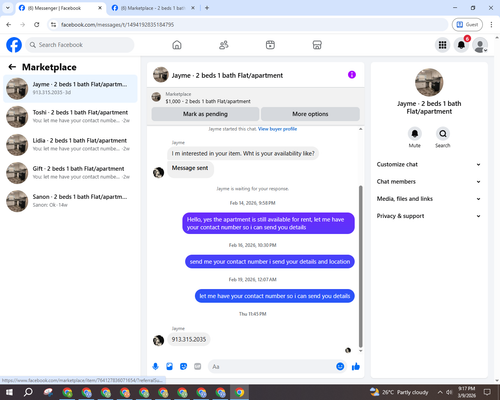Open the Marketplace storefront icon in top bar
This screenshot has height=400, width=500.
[x=317, y=45]
